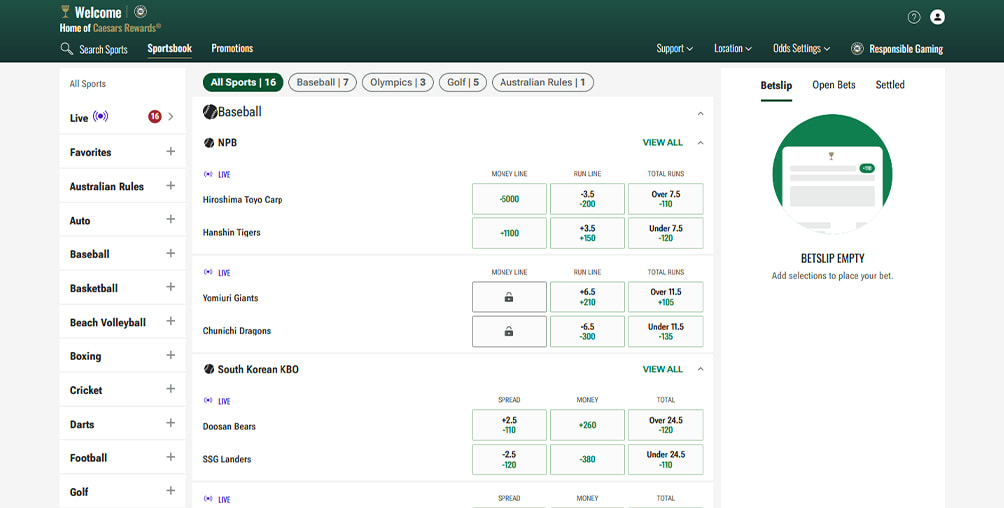Click the Caesars trophy logo
Screen dimensions: 1004x508
[x=65, y=11]
